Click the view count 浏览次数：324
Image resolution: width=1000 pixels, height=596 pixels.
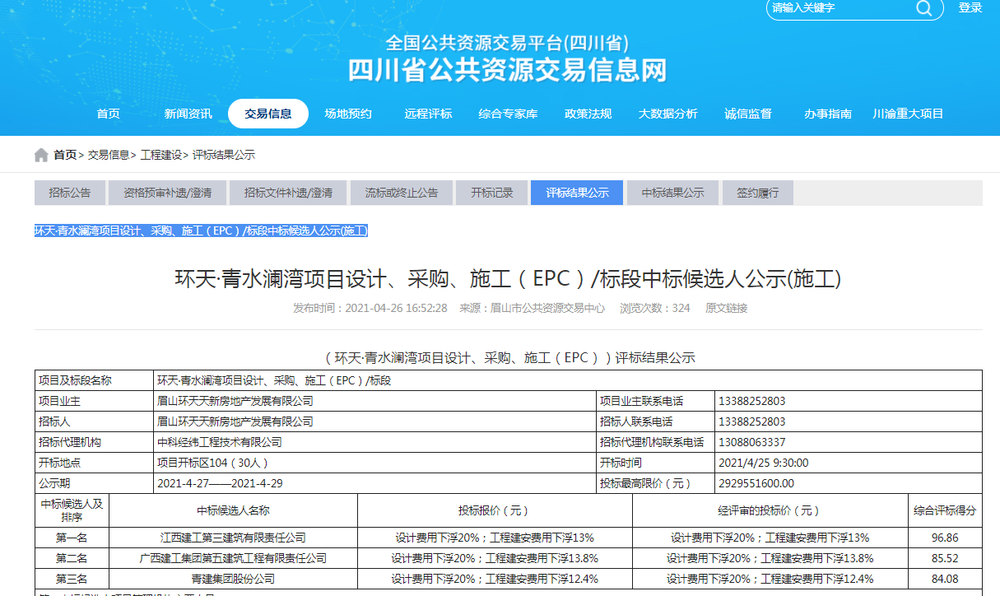(x=655, y=309)
